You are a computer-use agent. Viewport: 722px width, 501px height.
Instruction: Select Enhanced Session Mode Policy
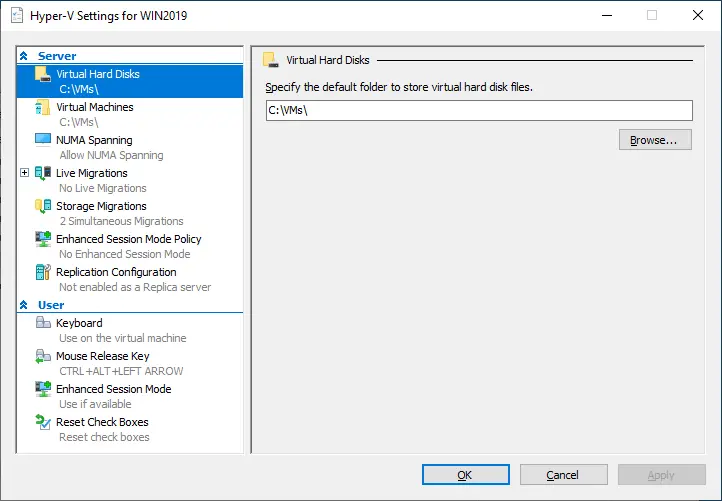point(130,246)
